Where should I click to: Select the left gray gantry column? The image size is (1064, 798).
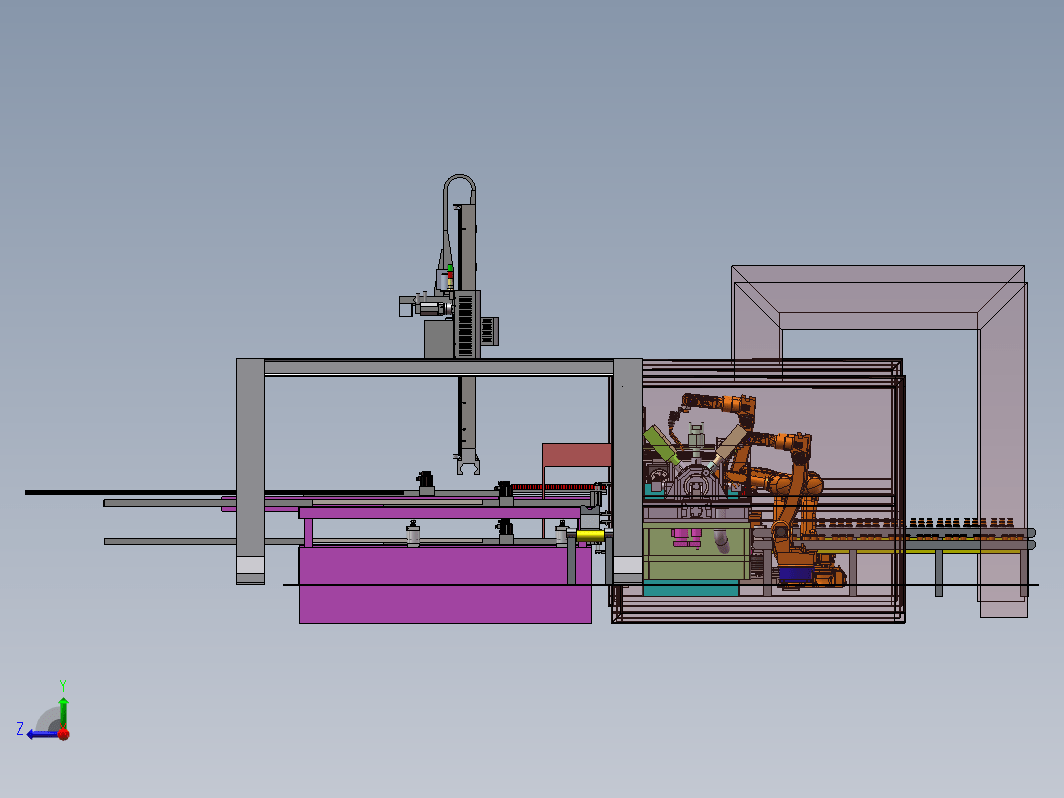(250, 471)
